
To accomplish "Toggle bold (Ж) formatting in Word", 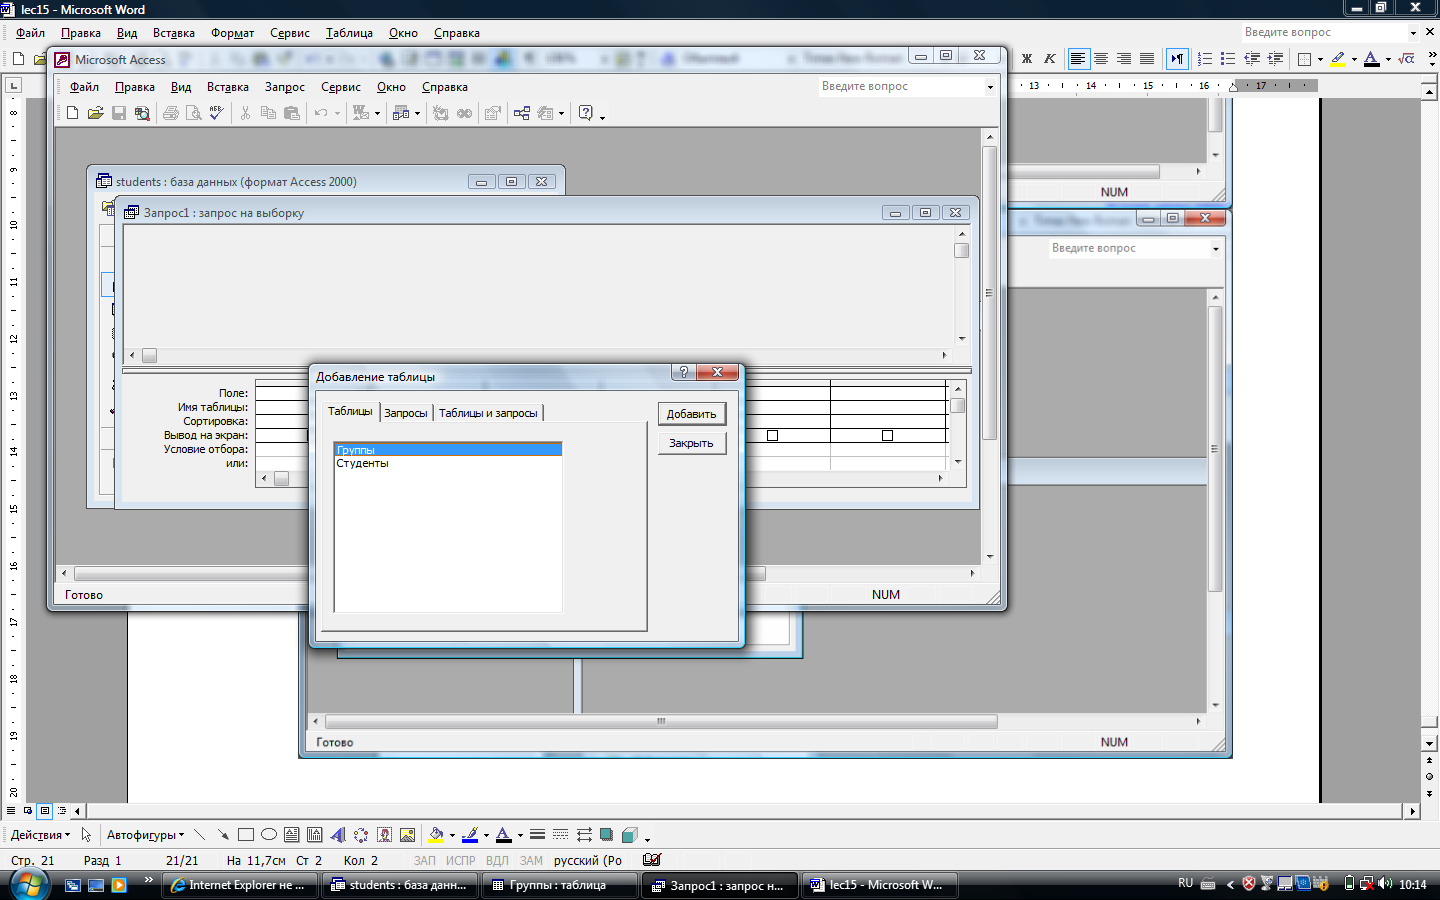I will point(1026,59).
